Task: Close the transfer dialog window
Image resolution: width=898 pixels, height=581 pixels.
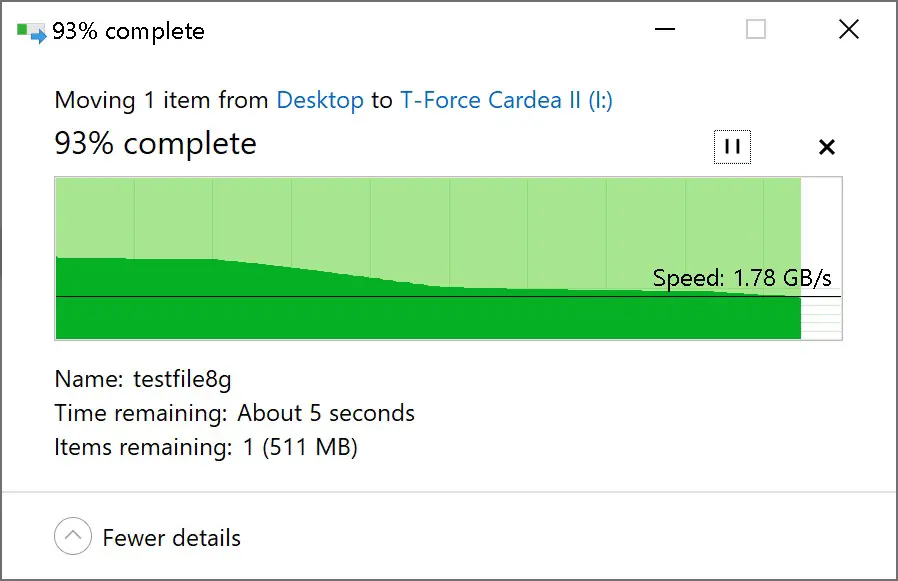Action: [848, 29]
